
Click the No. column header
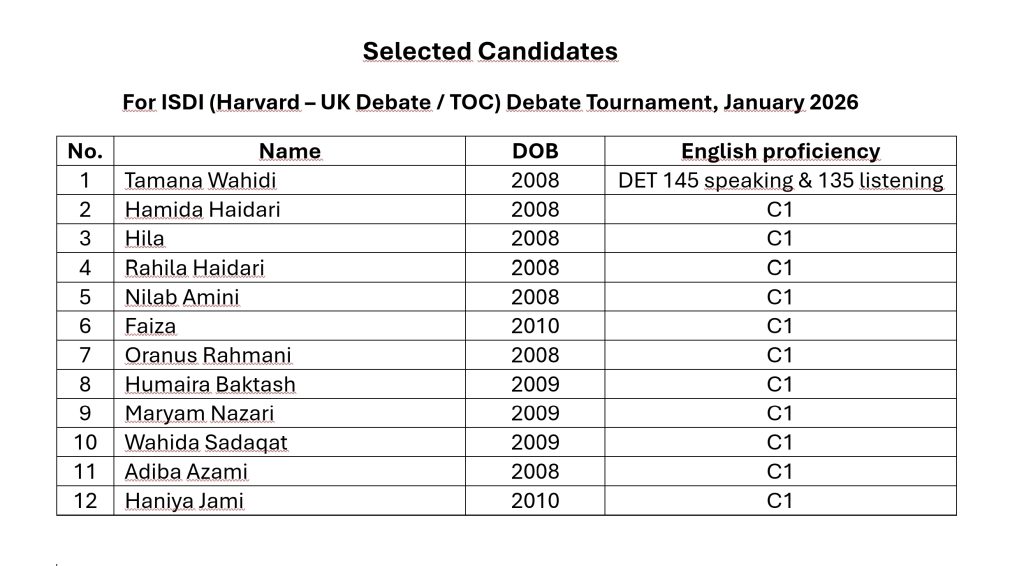click(85, 151)
